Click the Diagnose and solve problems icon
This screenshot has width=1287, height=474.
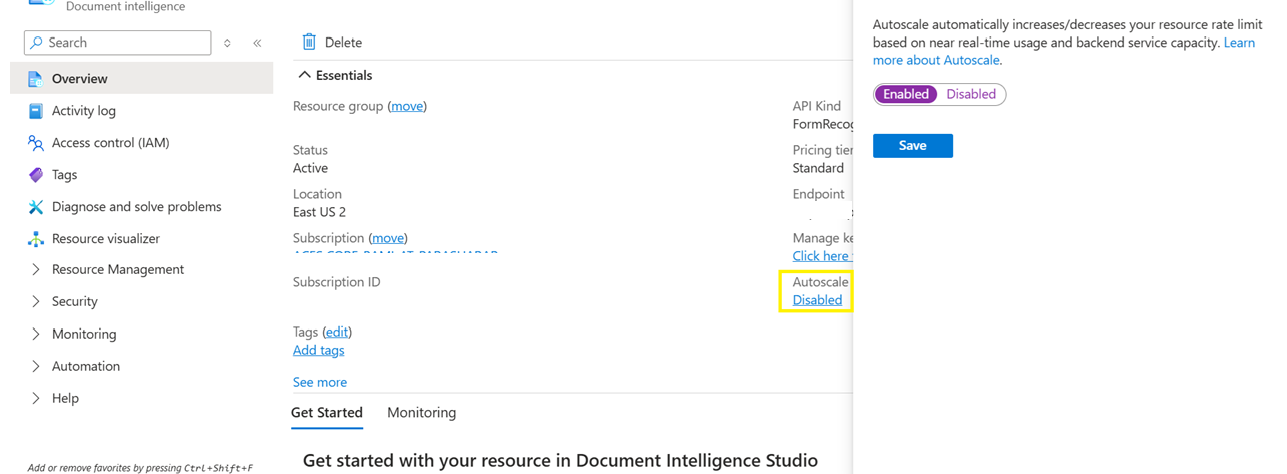pyautogui.click(x=36, y=207)
